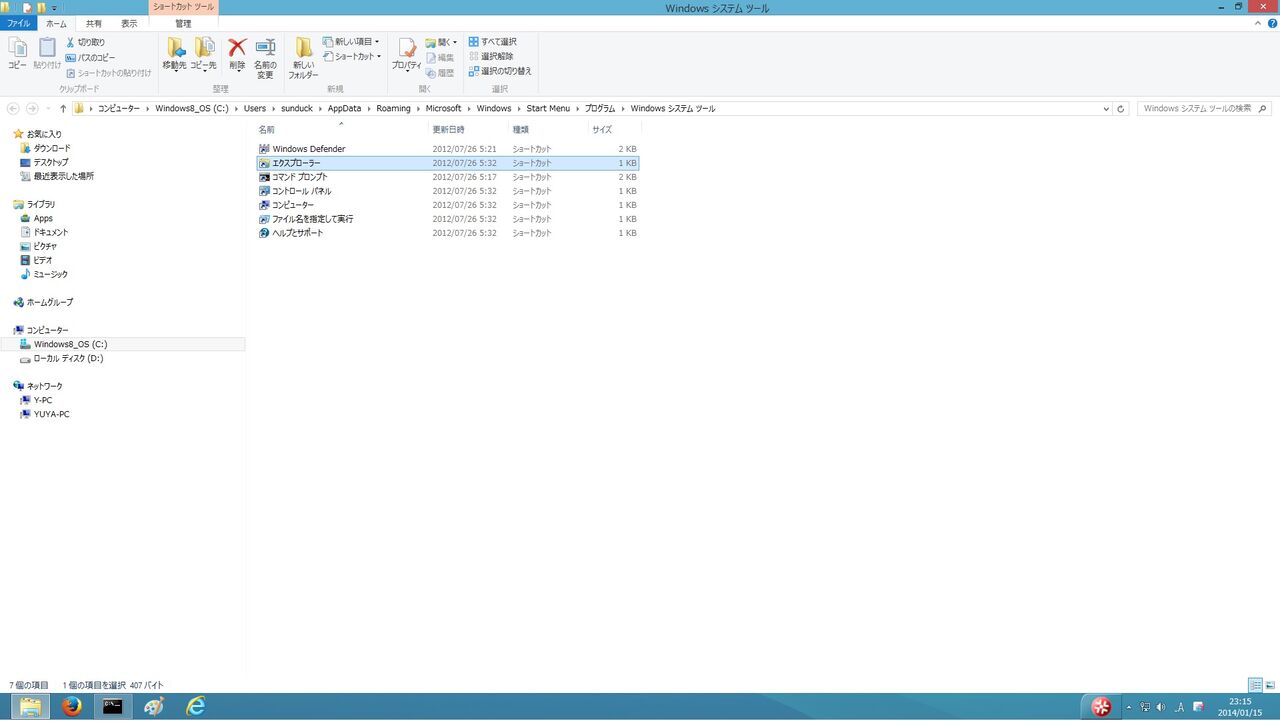
Task: Click the Up one level arrow
Action: point(63,108)
